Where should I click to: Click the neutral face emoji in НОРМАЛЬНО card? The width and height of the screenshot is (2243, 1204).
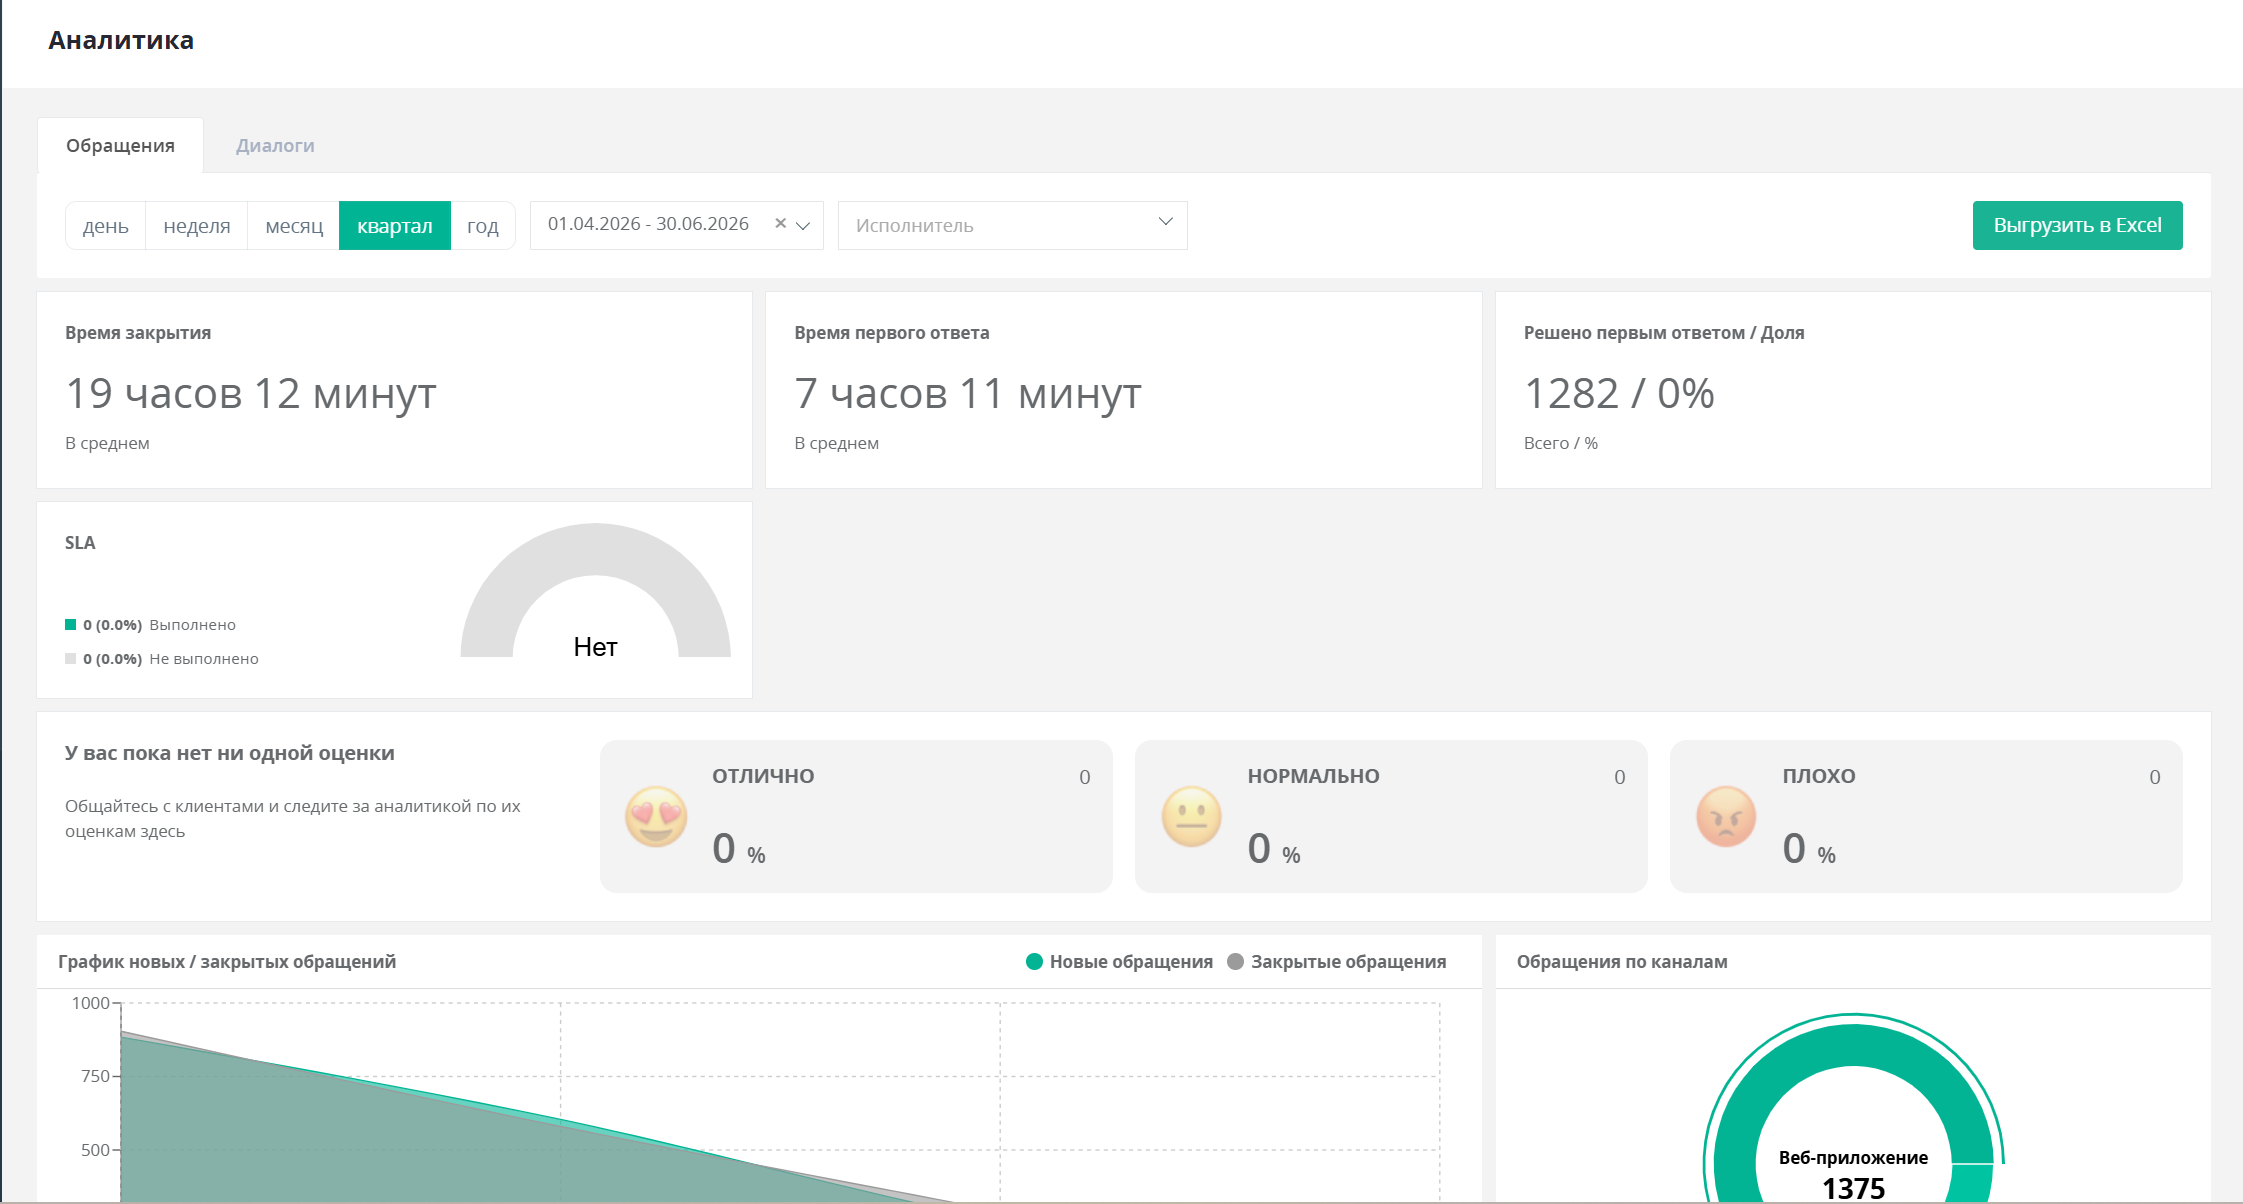tap(1192, 817)
